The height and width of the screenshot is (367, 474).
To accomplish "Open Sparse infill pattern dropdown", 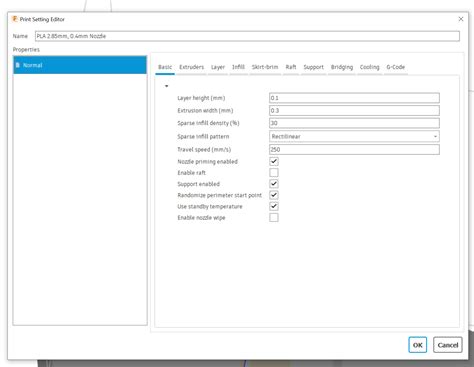I will [354, 136].
